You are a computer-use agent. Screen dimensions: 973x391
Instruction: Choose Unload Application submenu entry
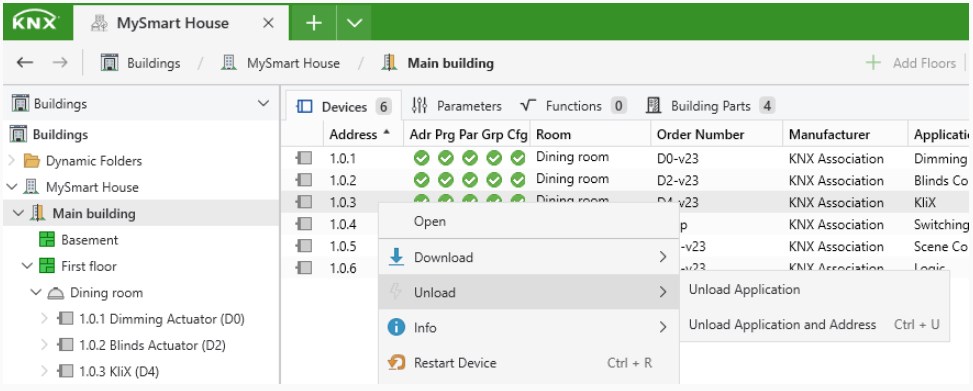pyautogui.click(x=814, y=289)
